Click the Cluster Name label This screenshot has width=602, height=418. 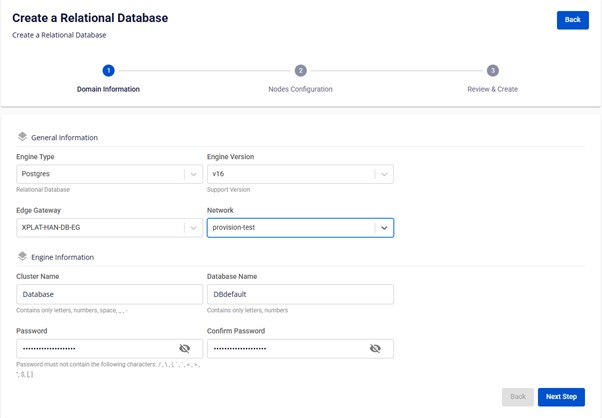point(38,276)
